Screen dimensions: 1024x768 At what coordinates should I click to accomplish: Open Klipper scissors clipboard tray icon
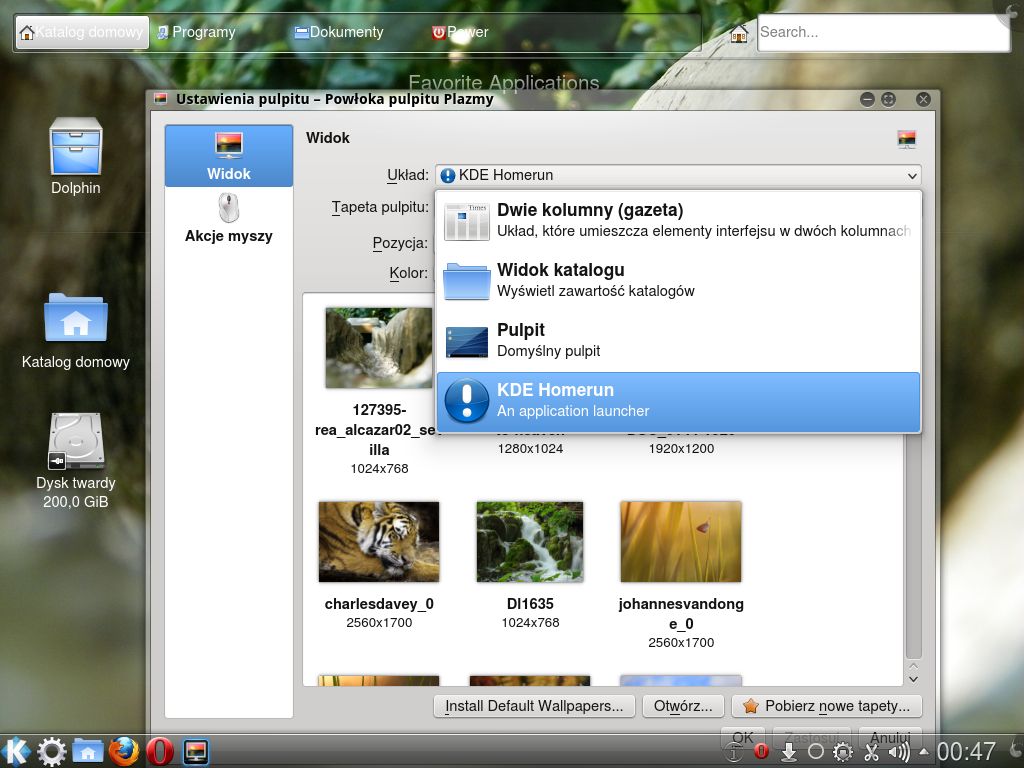pos(871,752)
